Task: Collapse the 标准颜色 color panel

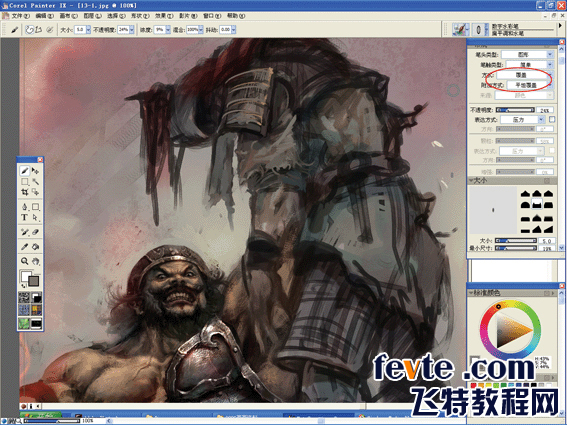Action: [x=472, y=293]
